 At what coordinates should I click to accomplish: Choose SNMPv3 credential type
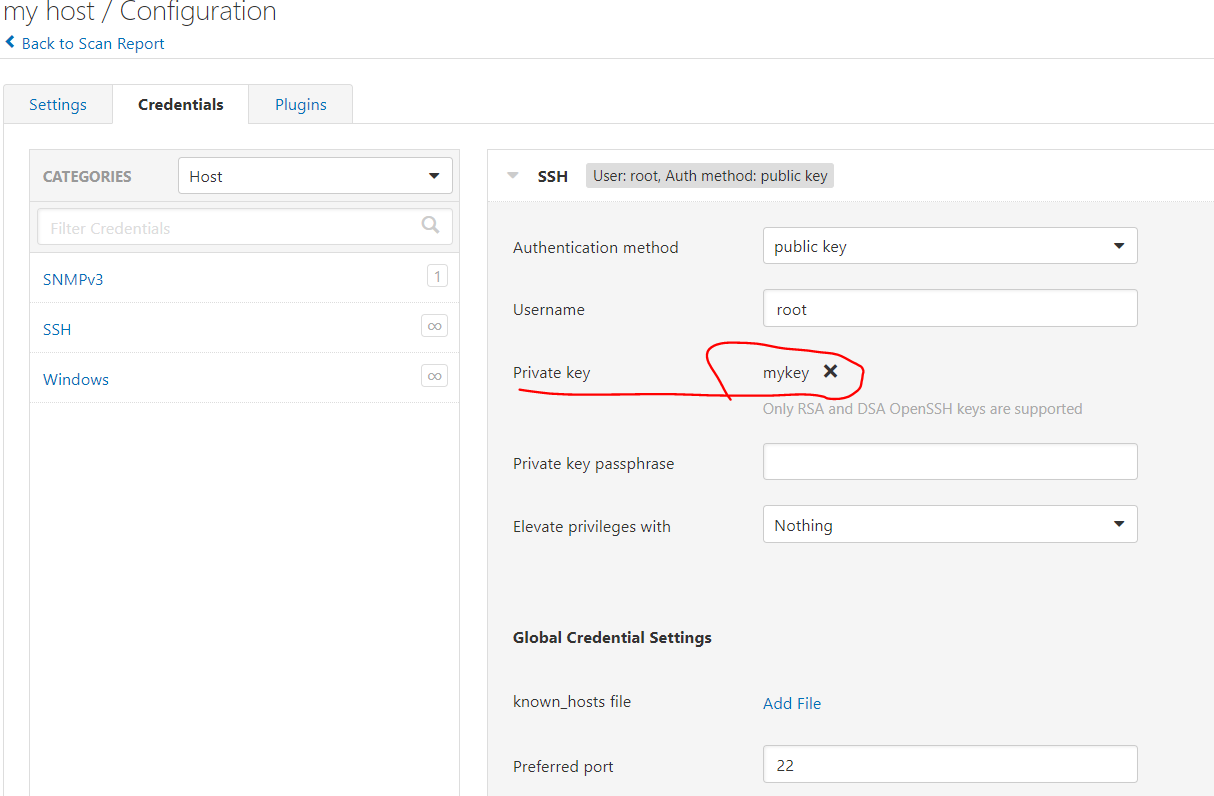coord(73,279)
